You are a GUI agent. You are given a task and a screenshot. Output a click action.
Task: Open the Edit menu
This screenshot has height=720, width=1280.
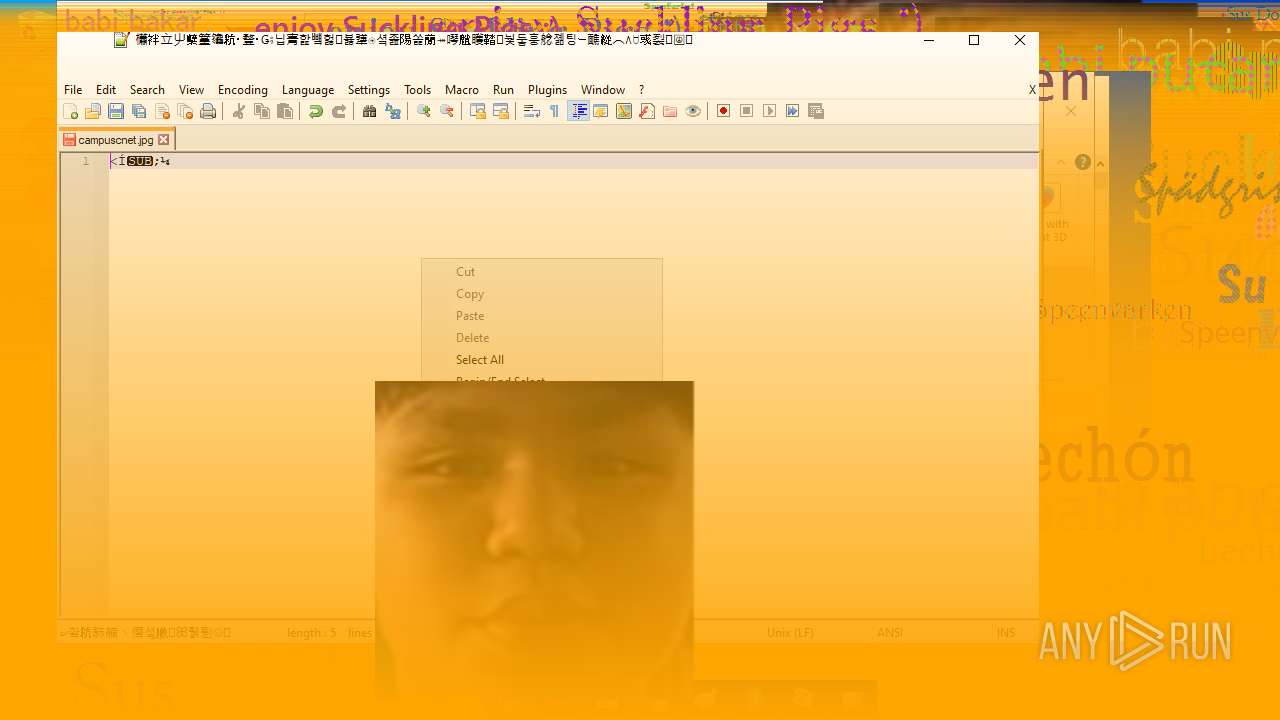coord(106,90)
